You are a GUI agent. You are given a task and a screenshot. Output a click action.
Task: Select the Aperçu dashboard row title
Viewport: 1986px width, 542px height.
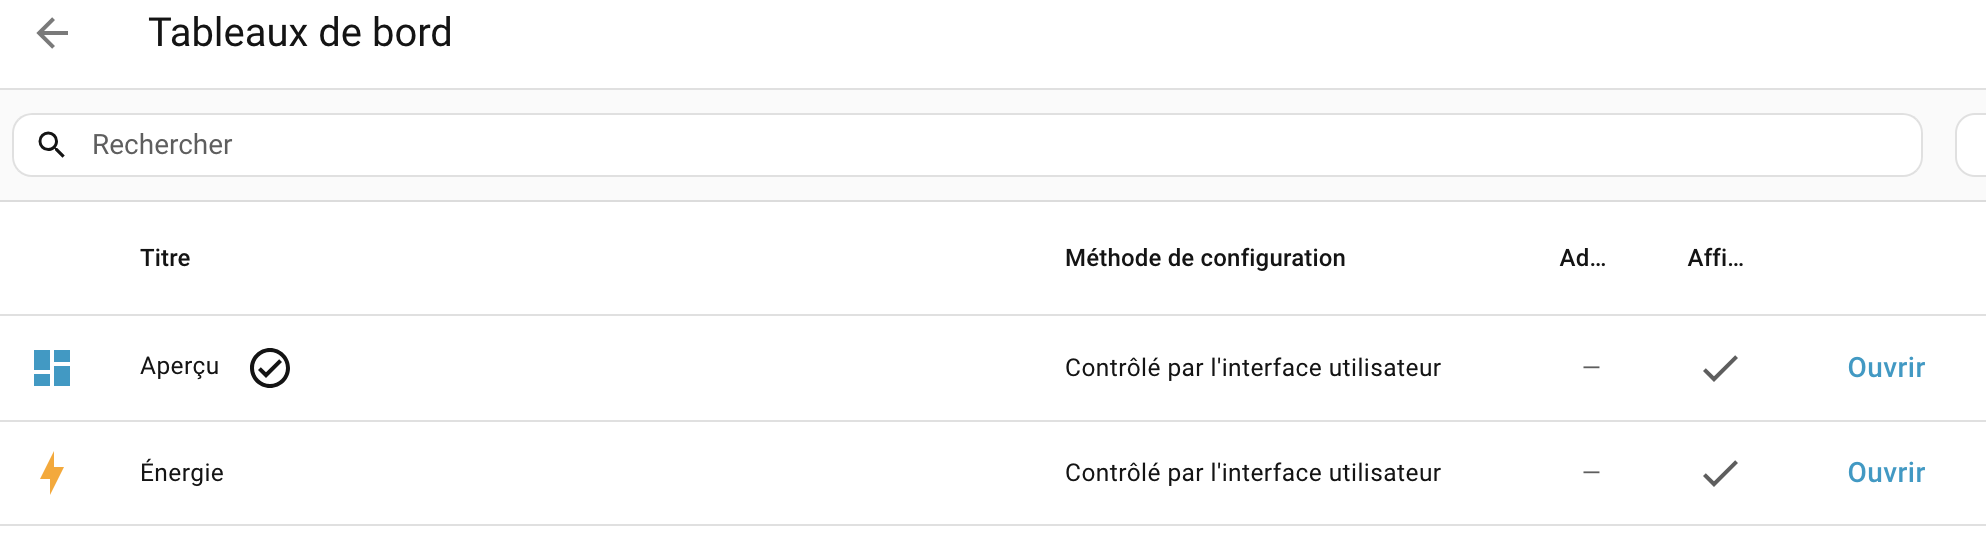pyautogui.click(x=179, y=367)
